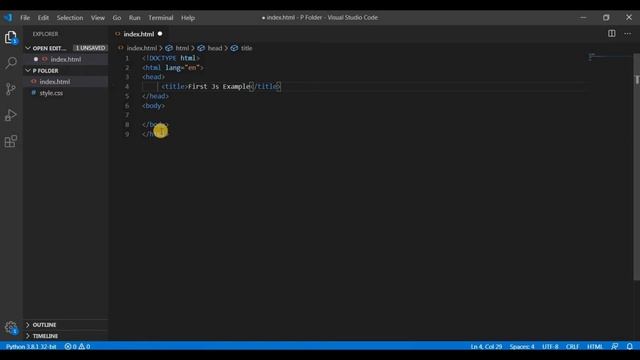Click the 1 UNSAVED badge

click(x=90, y=48)
